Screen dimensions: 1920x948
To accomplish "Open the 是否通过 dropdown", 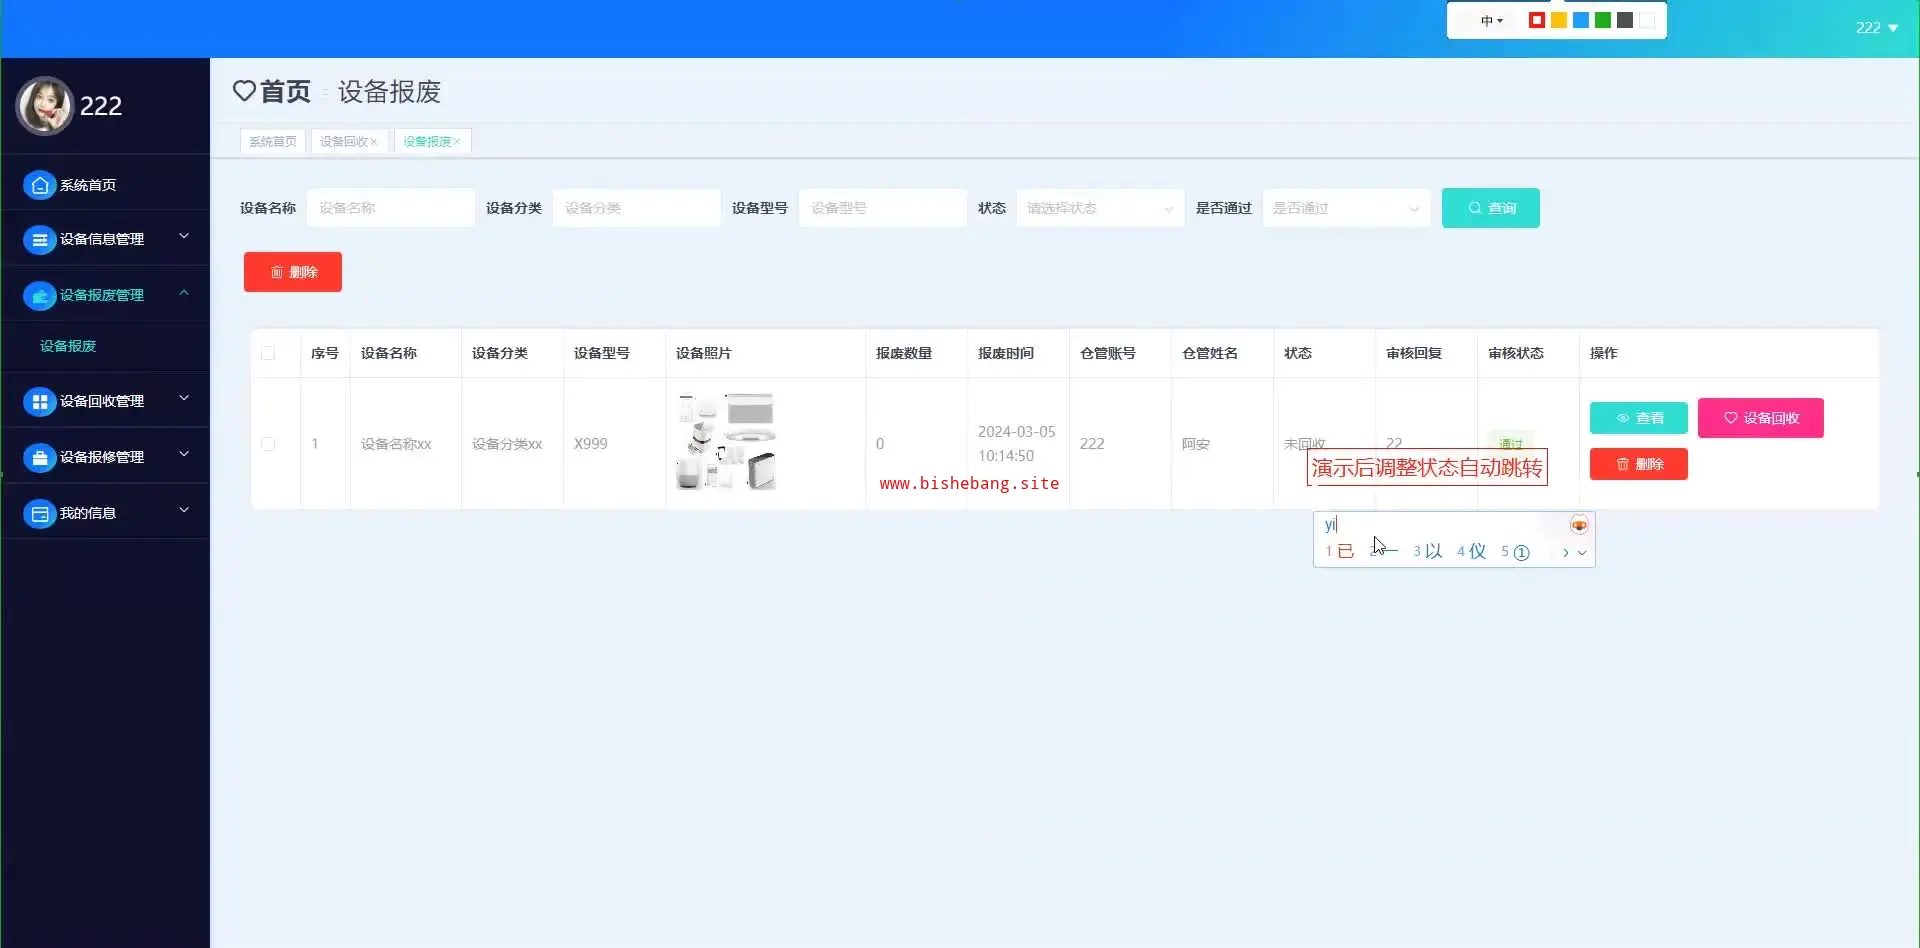I will tap(1345, 208).
